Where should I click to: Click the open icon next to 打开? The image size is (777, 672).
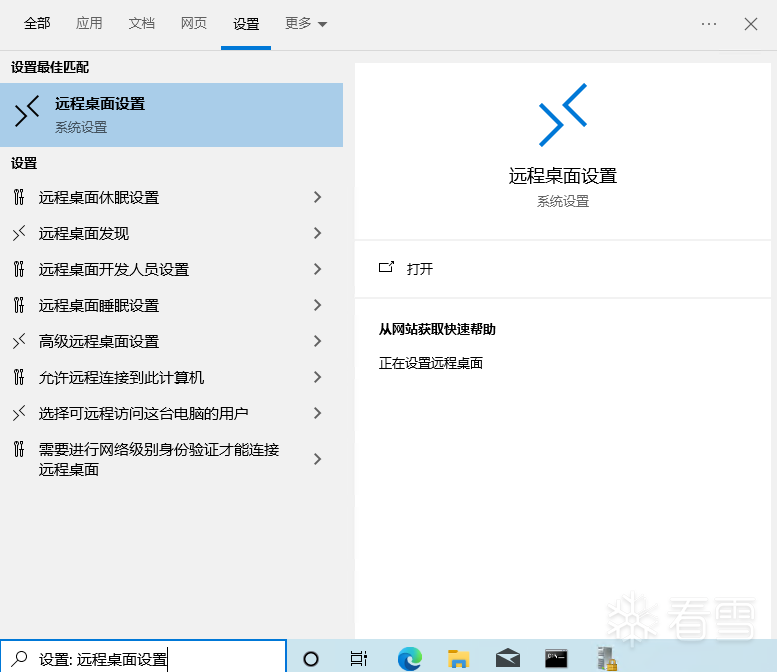(x=387, y=268)
